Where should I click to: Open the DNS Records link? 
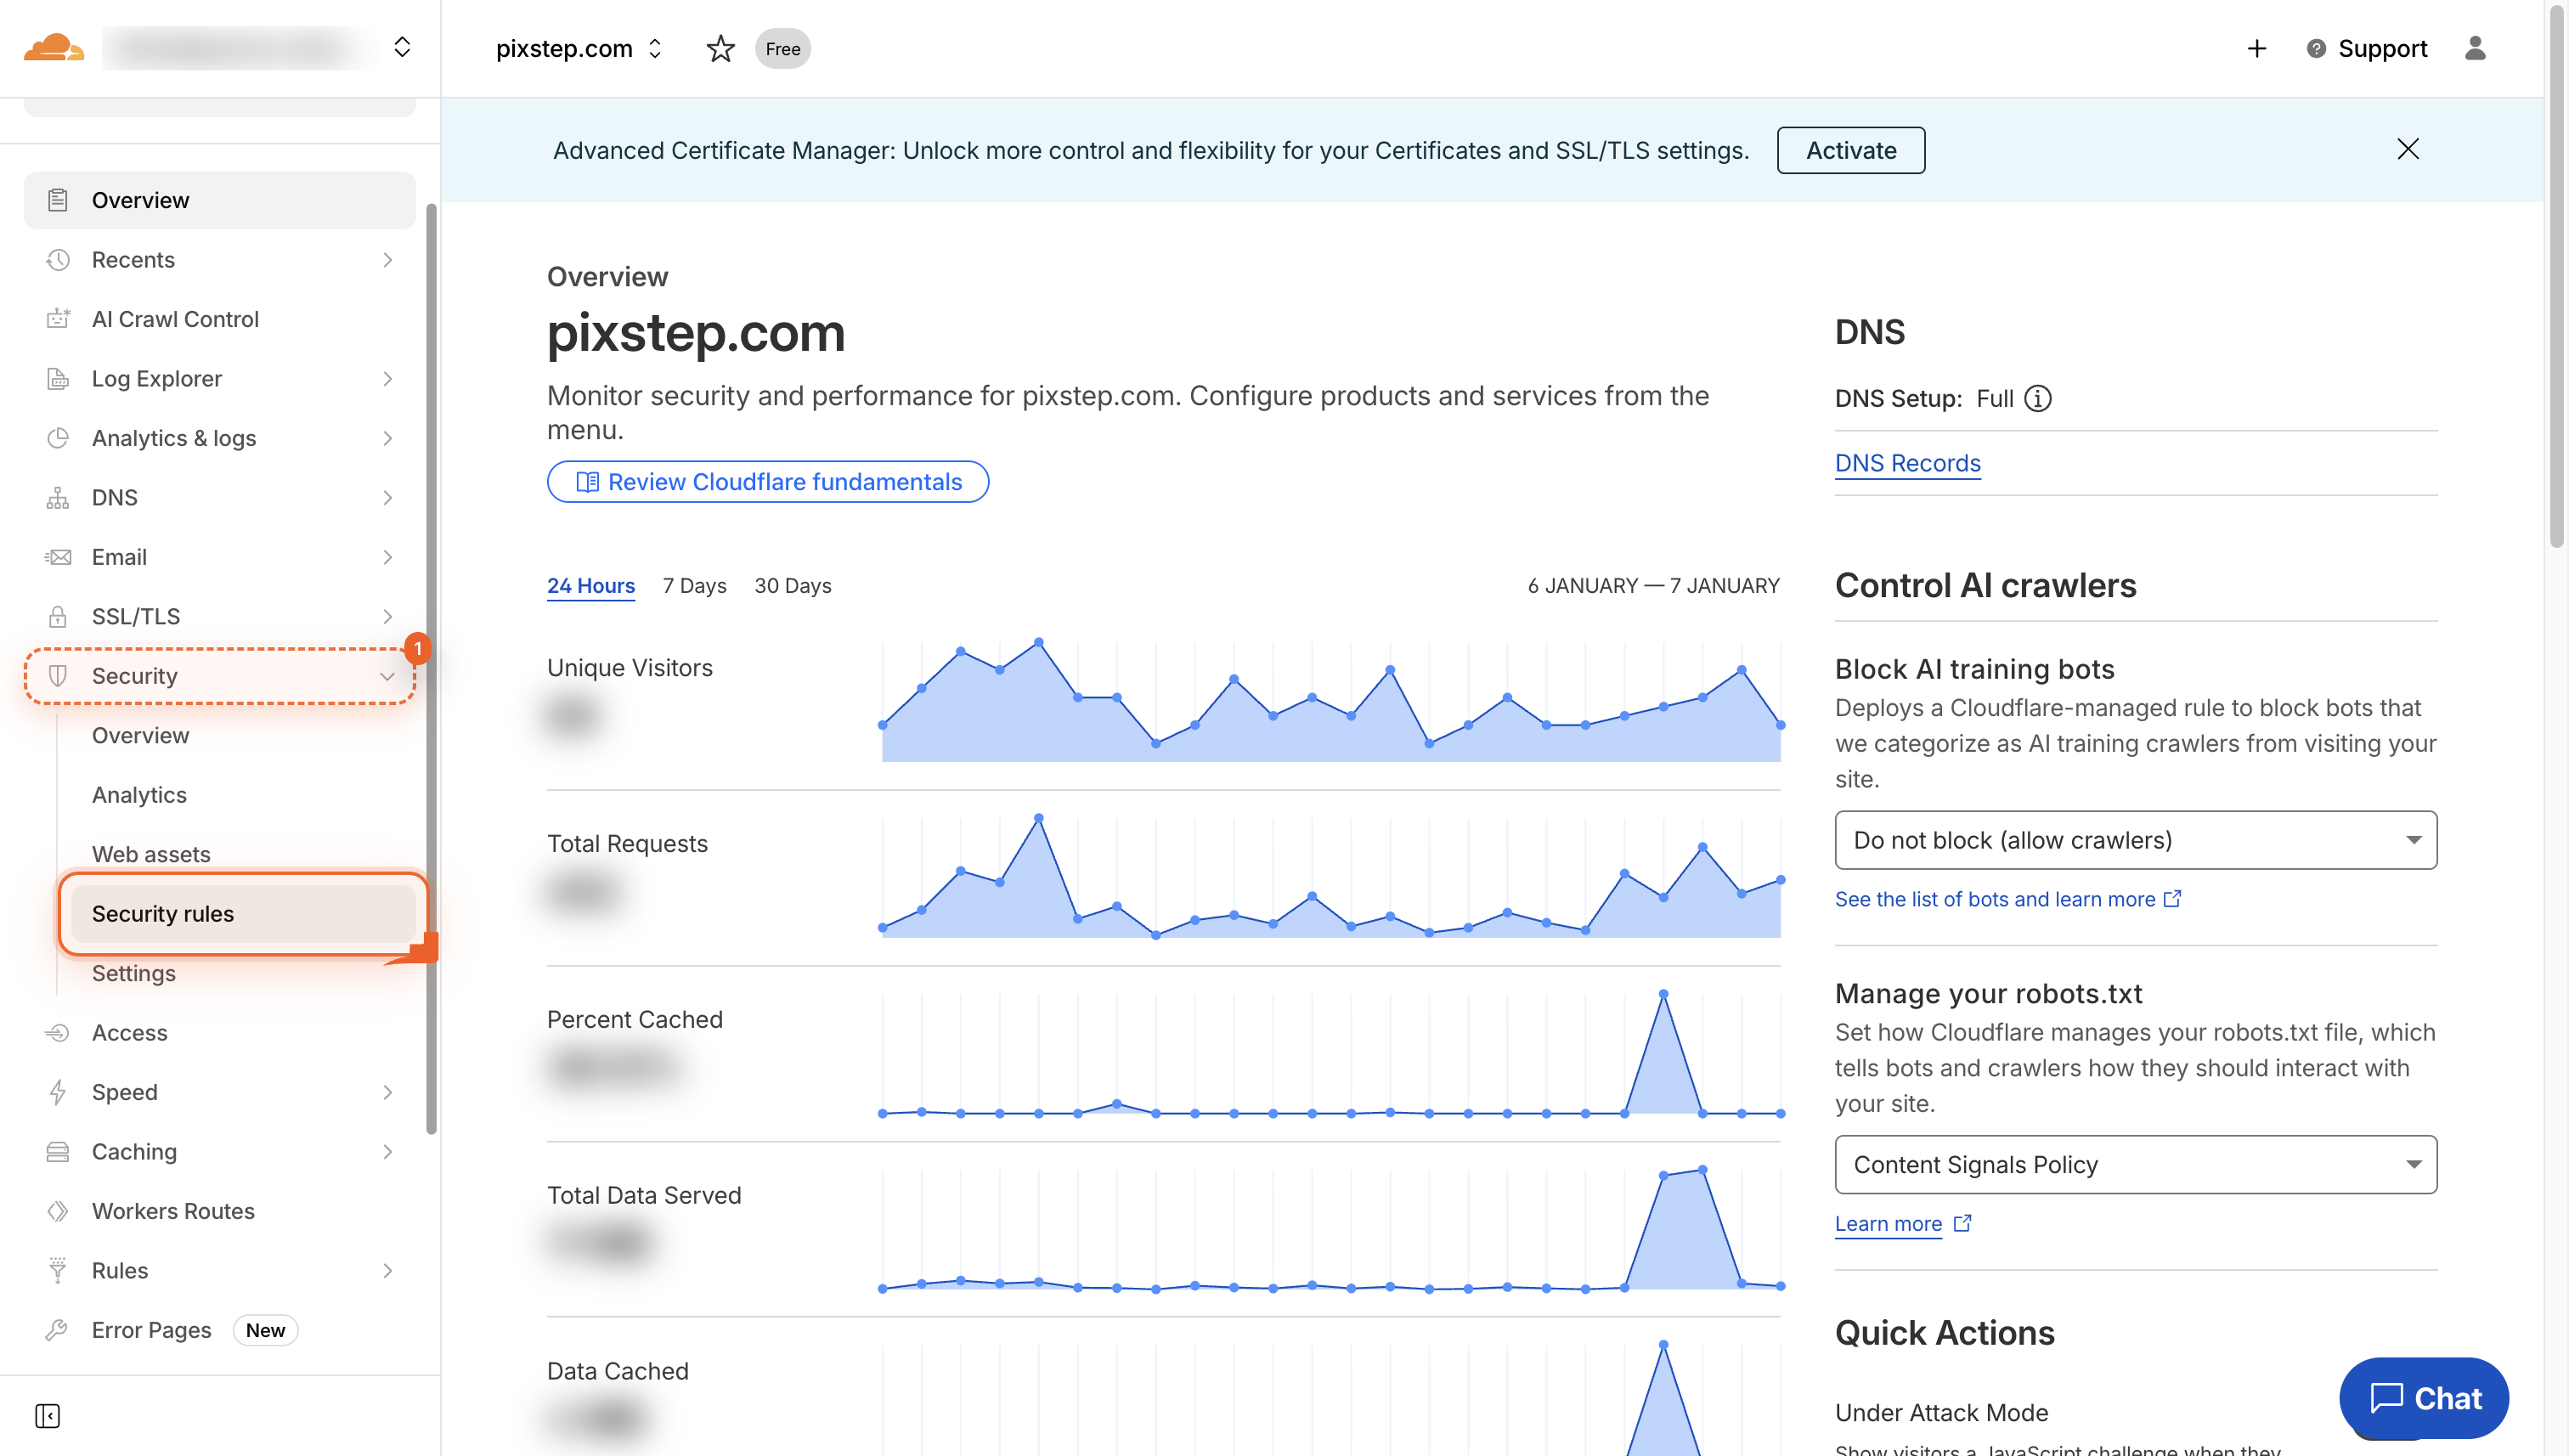1907,462
